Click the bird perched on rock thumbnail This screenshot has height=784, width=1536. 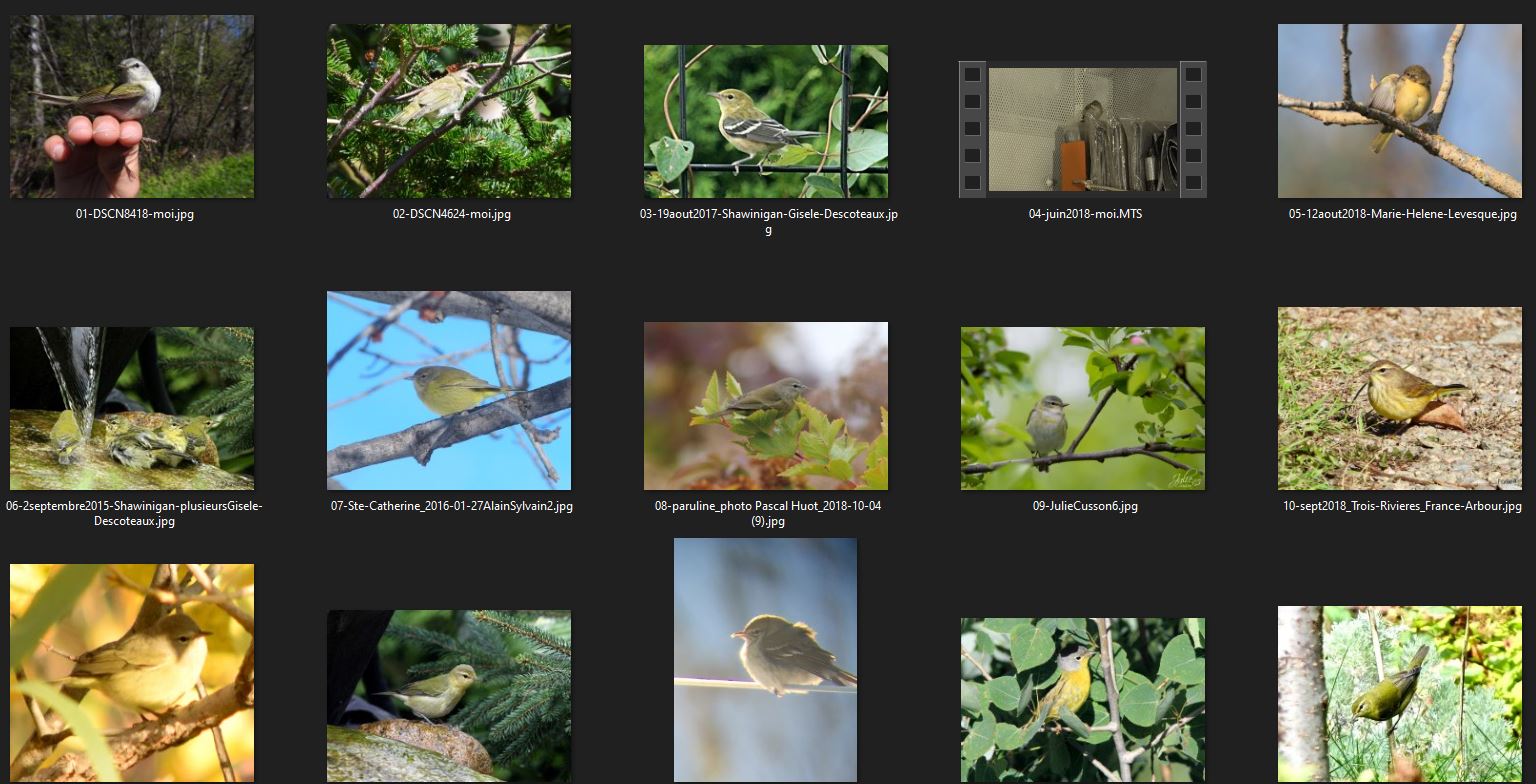[x=449, y=695]
